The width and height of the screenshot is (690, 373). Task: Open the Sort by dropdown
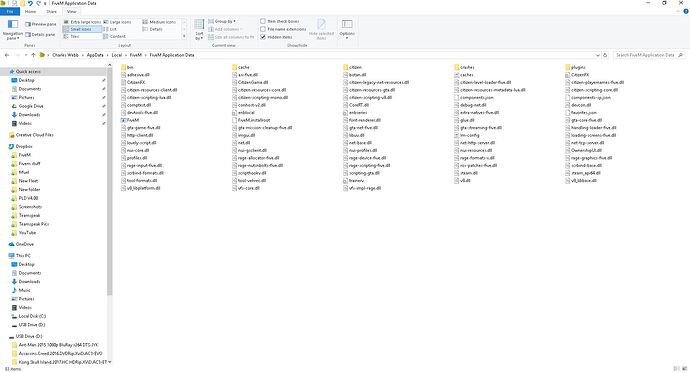click(199, 29)
